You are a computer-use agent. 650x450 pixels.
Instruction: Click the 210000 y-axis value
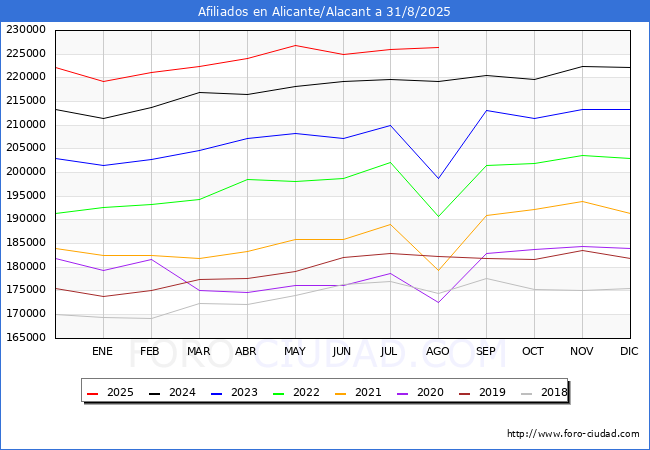tap(26, 124)
